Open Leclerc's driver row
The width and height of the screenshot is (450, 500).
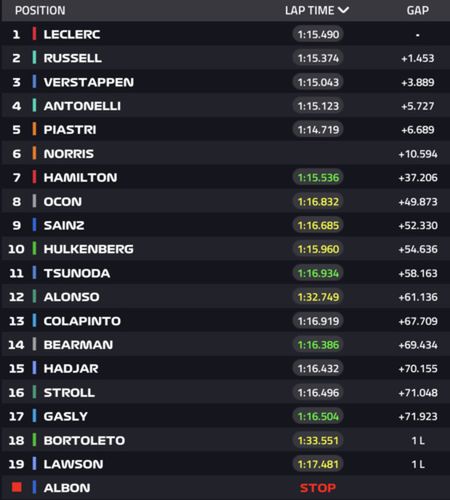click(x=226, y=34)
